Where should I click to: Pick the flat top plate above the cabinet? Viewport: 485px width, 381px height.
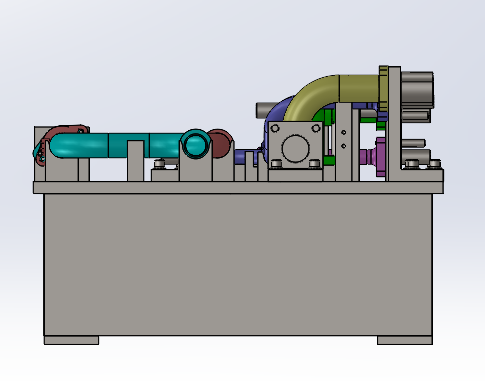pos(238,187)
